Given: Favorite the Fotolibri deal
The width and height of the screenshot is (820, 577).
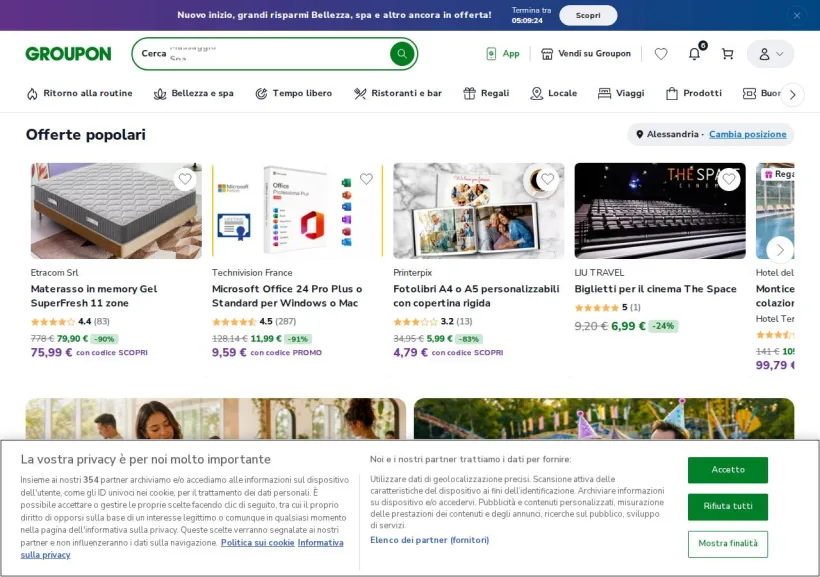Looking at the screenshot, I should (x=548, y=179).
